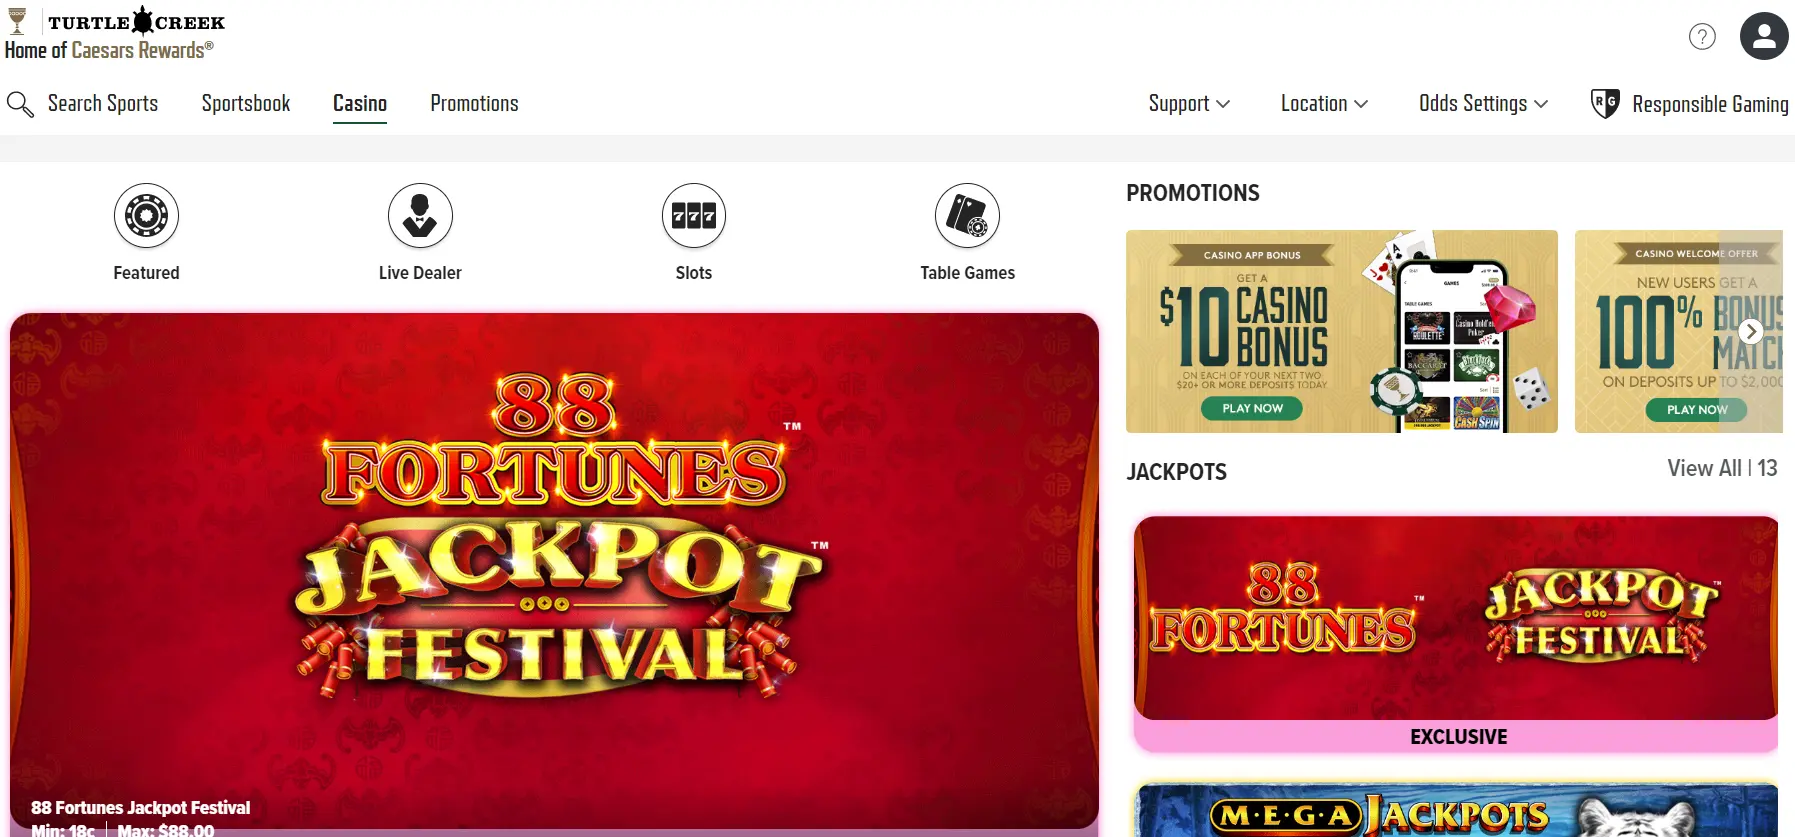The width and height of the screenshot is (1795, 837).
Task: Open 88 Fortunes Exclusive jackpot thumbnail
Action: (1456, 634)
